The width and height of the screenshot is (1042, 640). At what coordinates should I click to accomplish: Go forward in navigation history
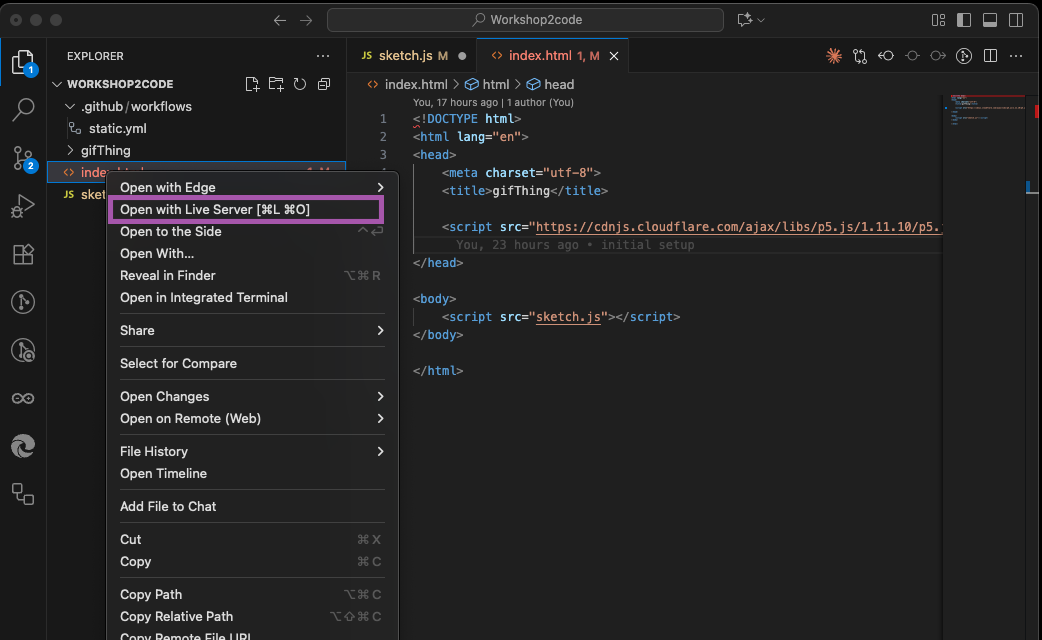click(306, 20)
